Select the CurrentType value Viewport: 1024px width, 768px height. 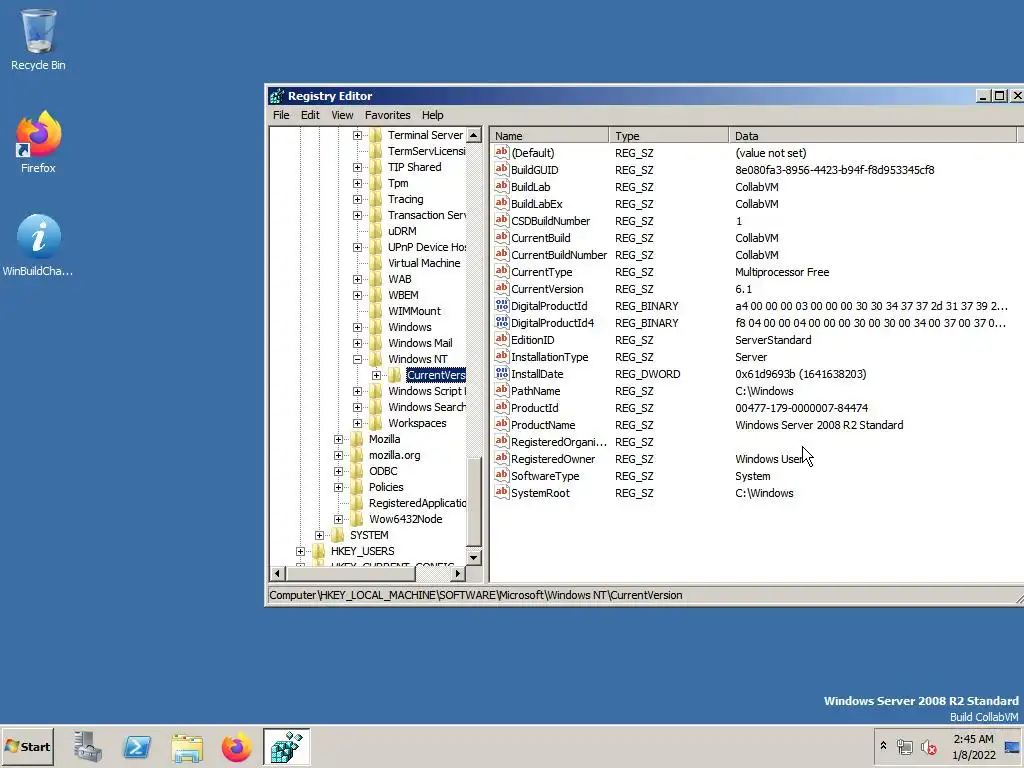[x=541, y=272]
